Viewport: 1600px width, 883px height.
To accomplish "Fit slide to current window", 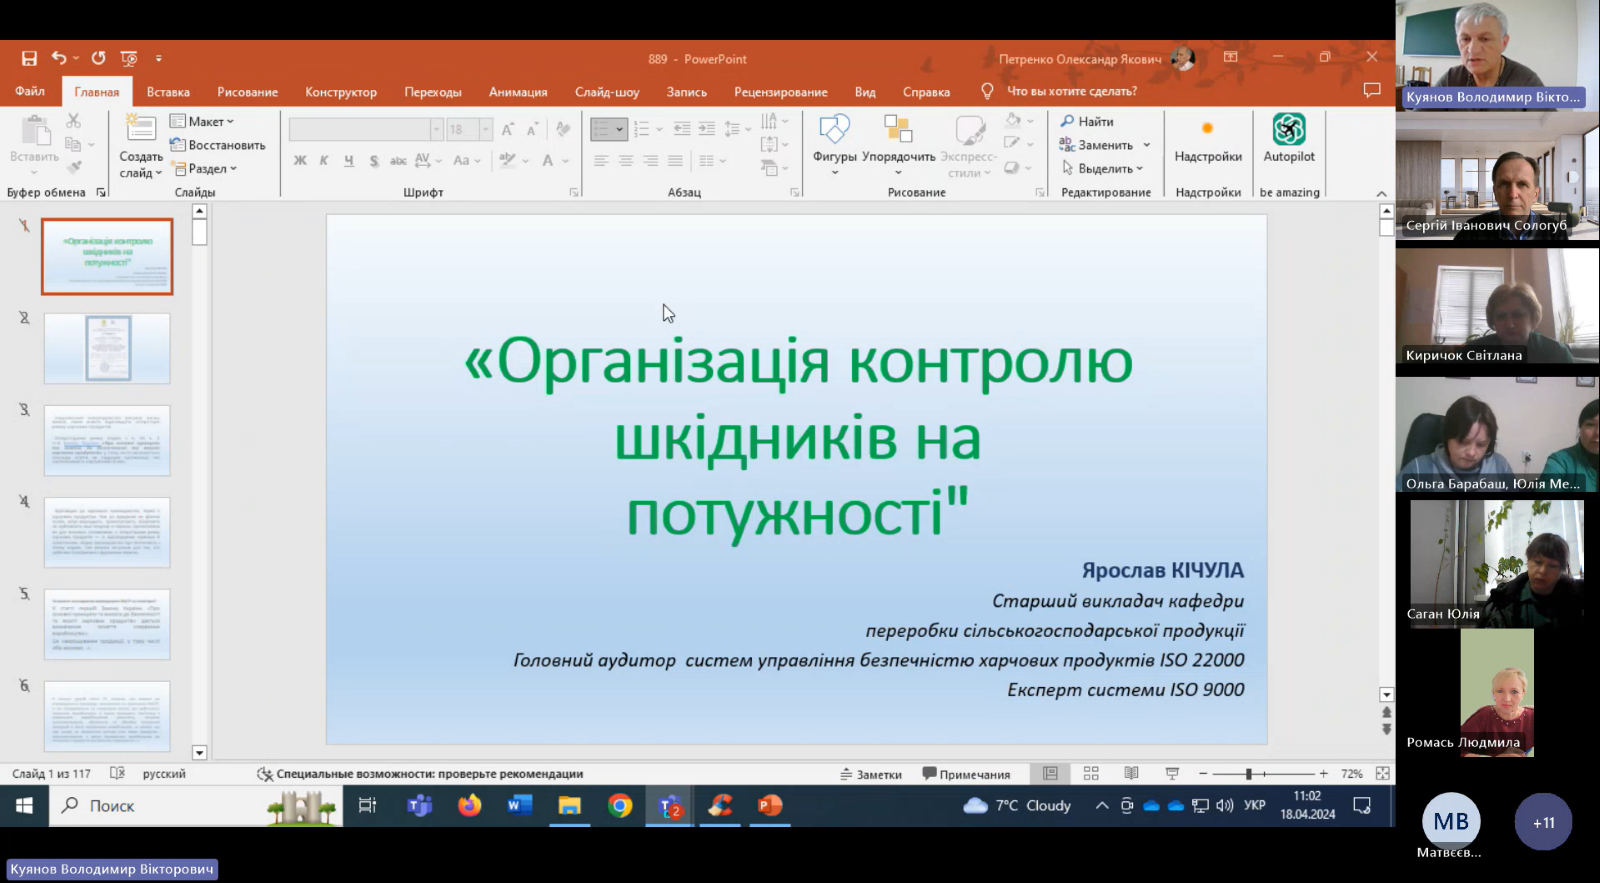I will (x=1383, y=774).
